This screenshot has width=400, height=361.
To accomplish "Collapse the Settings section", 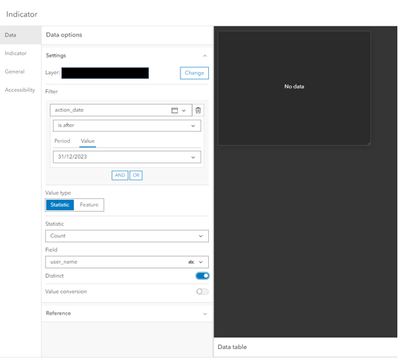I will pyautogui.click(x=205, y=56).
